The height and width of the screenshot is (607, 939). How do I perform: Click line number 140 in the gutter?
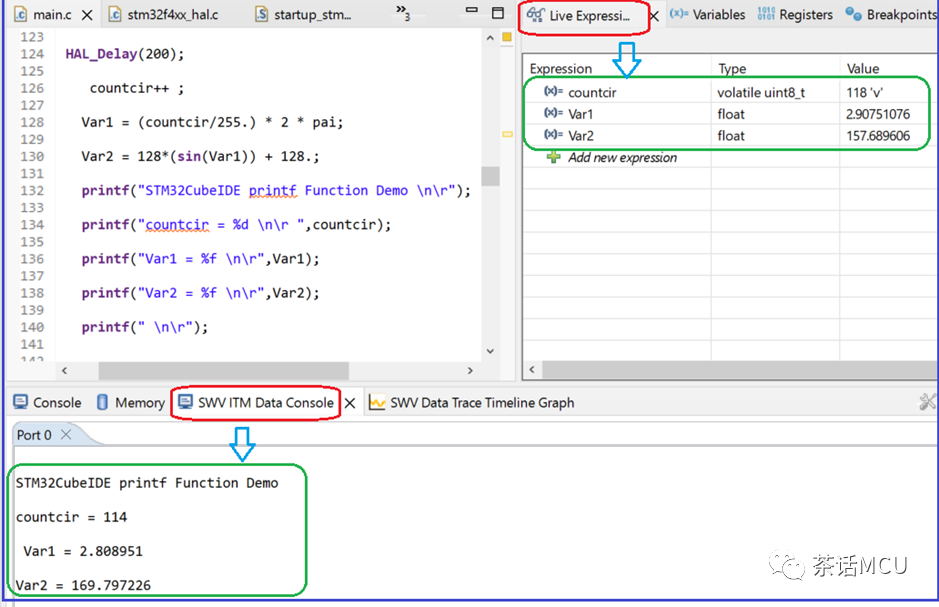(x=32, y=327)
